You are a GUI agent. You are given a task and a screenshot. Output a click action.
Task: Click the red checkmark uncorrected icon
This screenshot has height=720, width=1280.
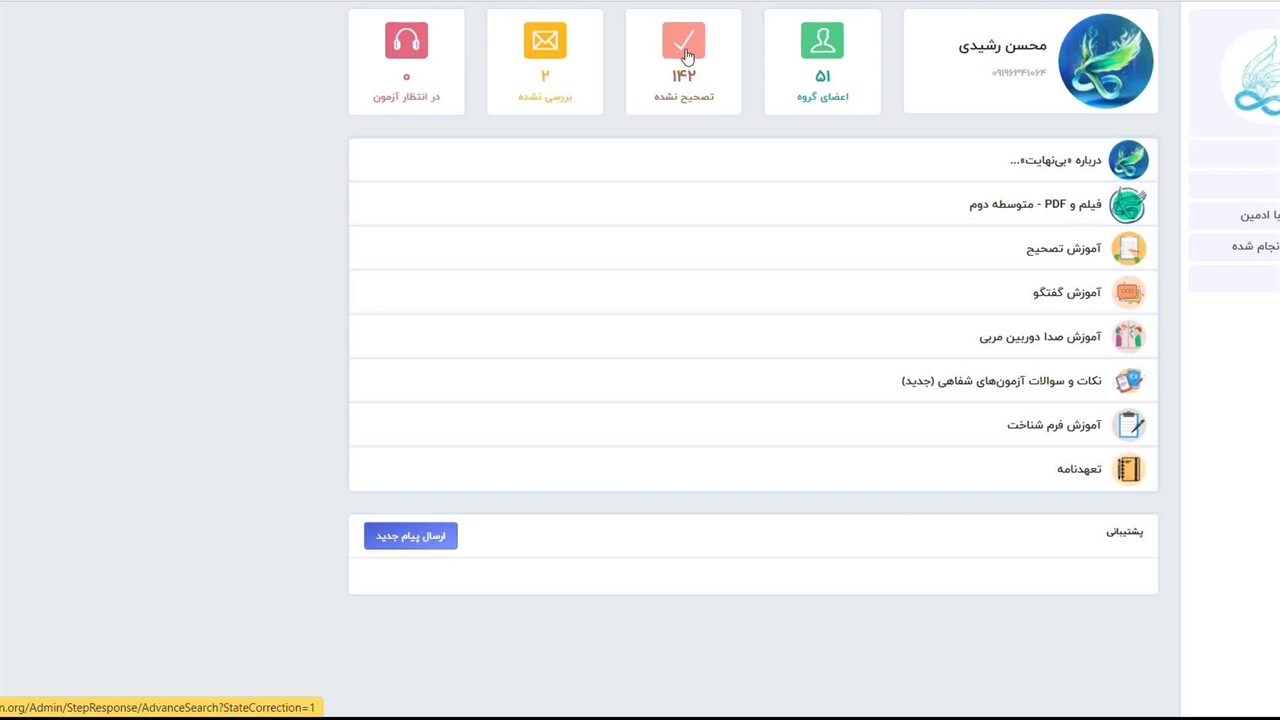683,41
